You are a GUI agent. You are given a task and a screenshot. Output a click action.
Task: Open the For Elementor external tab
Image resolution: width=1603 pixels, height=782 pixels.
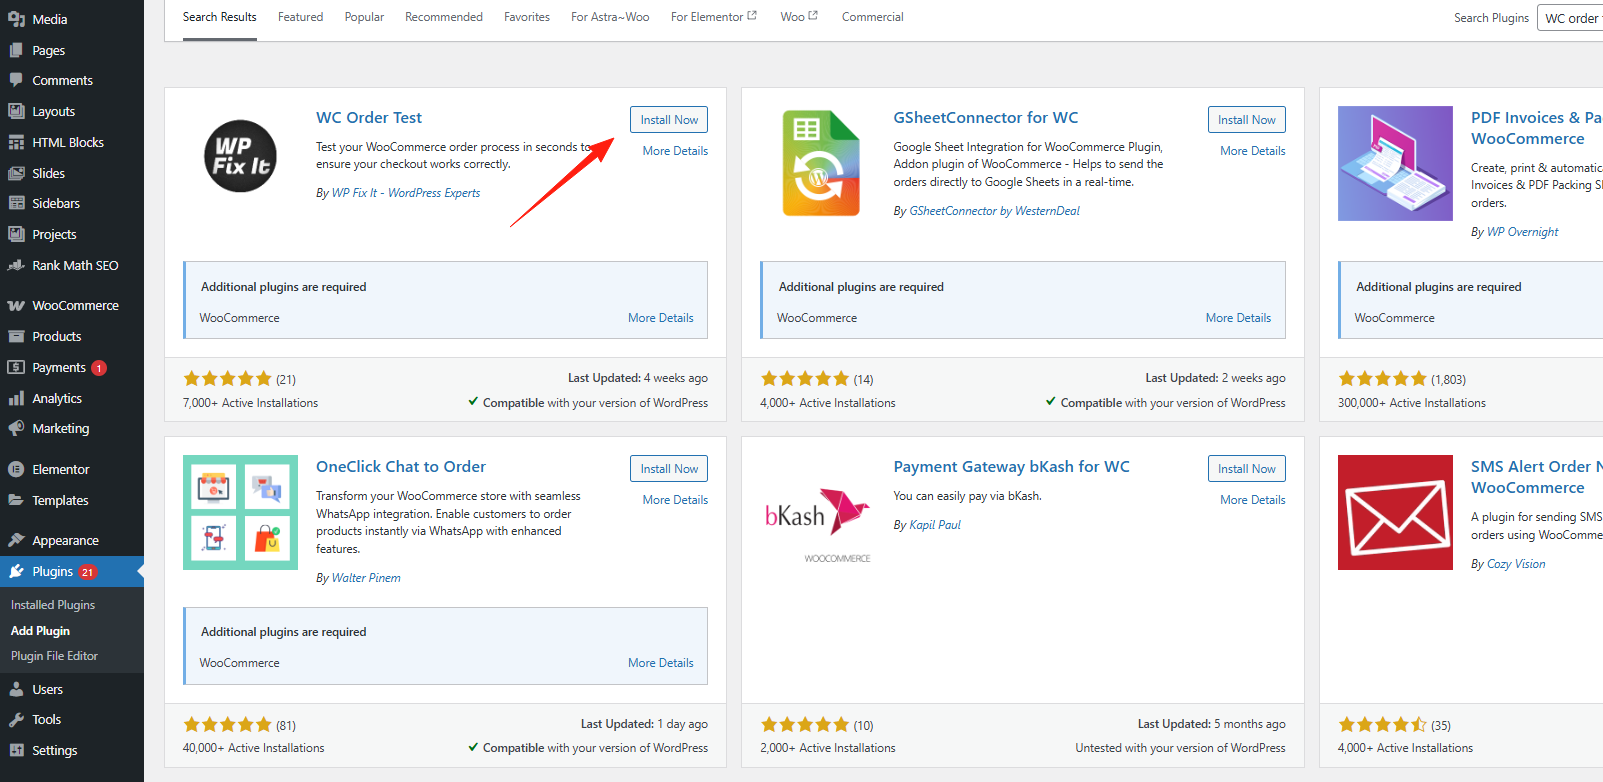(713, 17)
